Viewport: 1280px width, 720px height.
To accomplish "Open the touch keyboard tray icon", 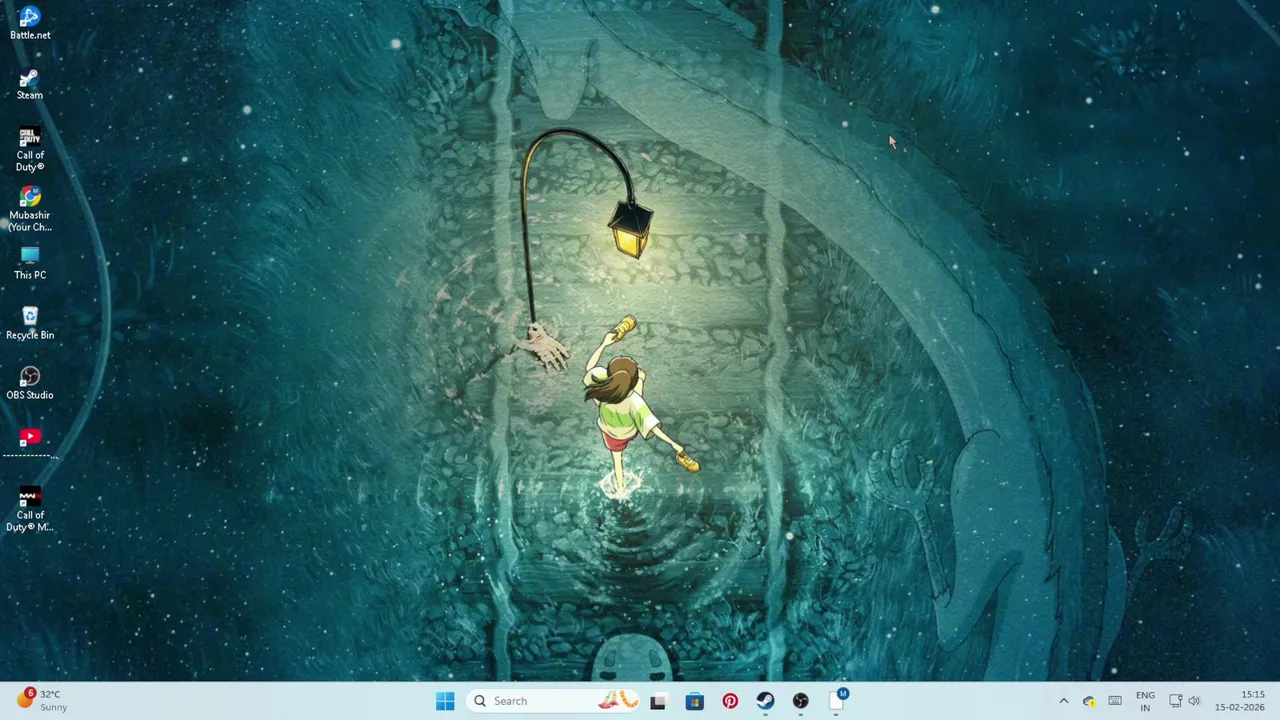I will pos(1115,701).
